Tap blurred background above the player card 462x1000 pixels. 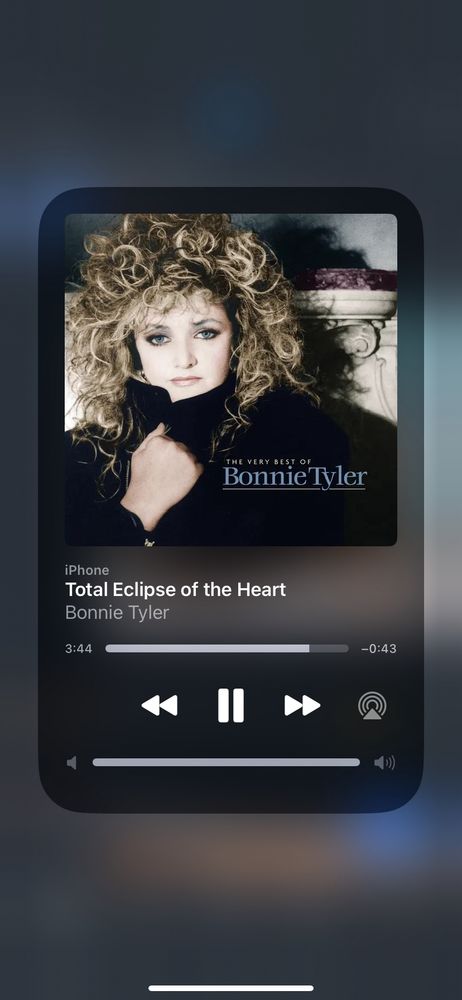(231, 96)
